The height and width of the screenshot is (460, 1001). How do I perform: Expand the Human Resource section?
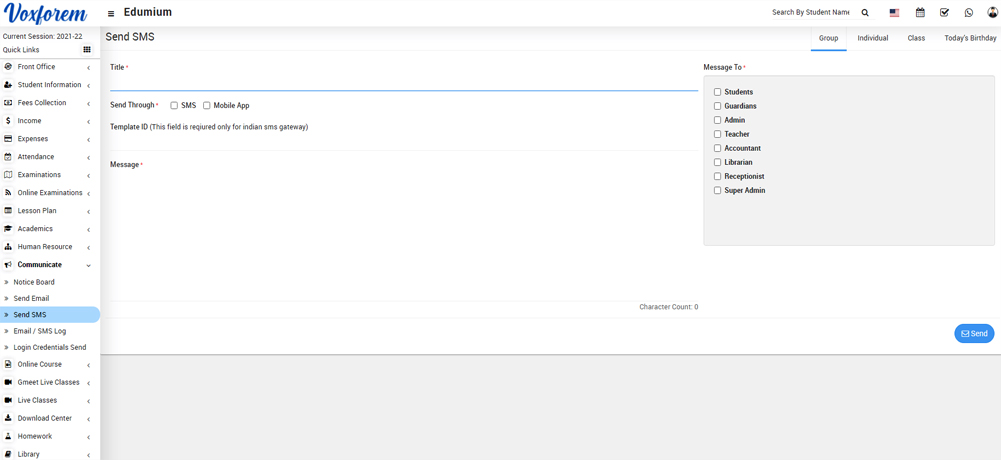(x=45, y=247)
